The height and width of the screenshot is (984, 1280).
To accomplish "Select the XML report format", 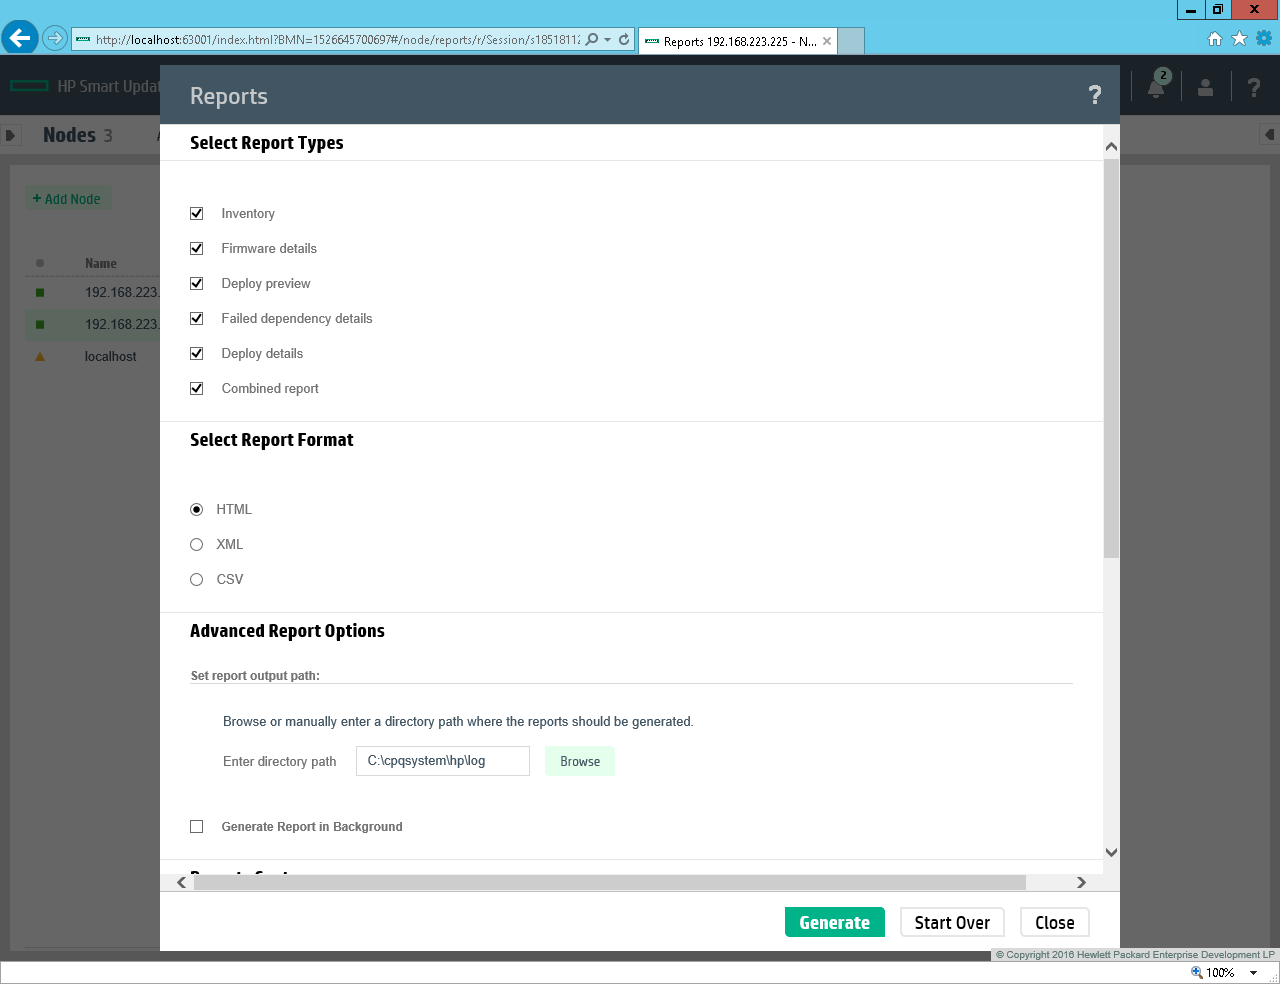I will [x=197, y=544].
